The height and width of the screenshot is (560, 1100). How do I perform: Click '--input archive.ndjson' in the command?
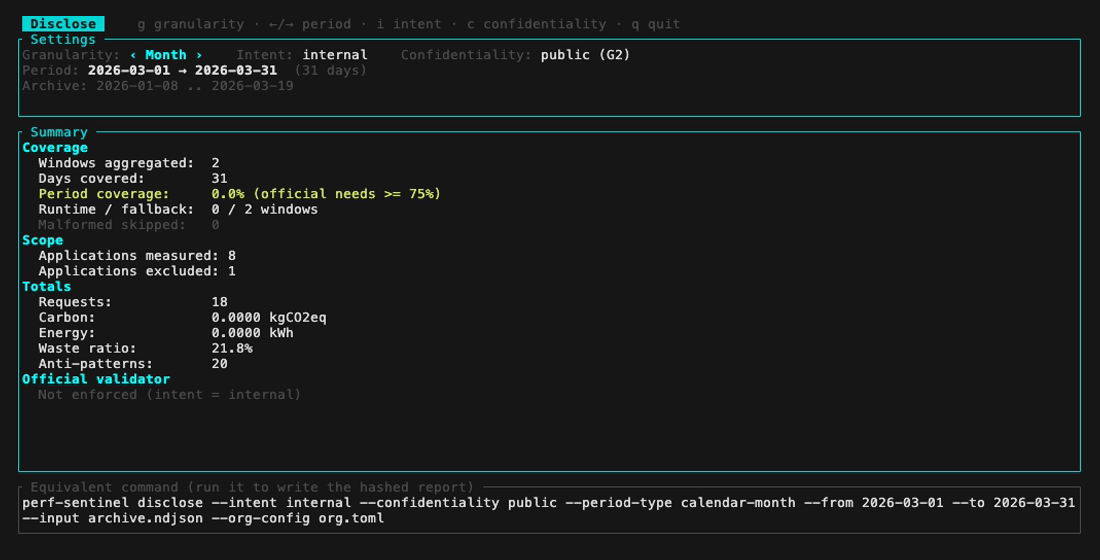pyautogui.click(x=112, y=518)
